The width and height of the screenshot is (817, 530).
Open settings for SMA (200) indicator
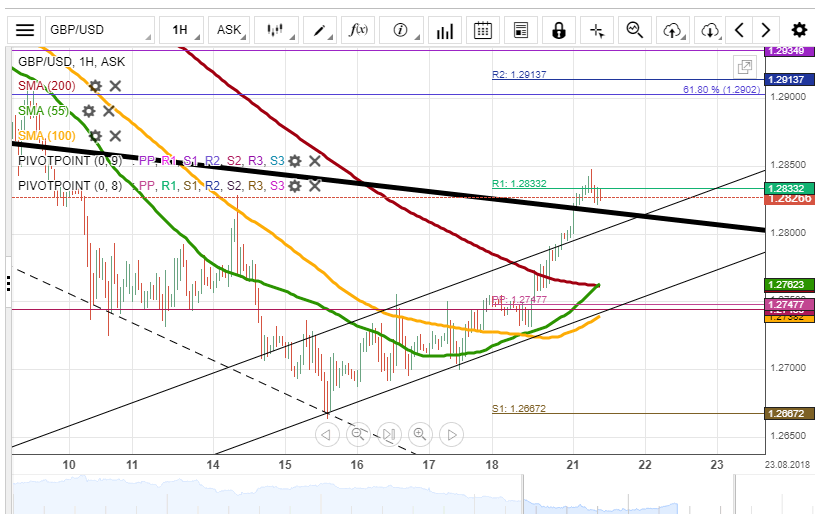click(x=95, y=86)
